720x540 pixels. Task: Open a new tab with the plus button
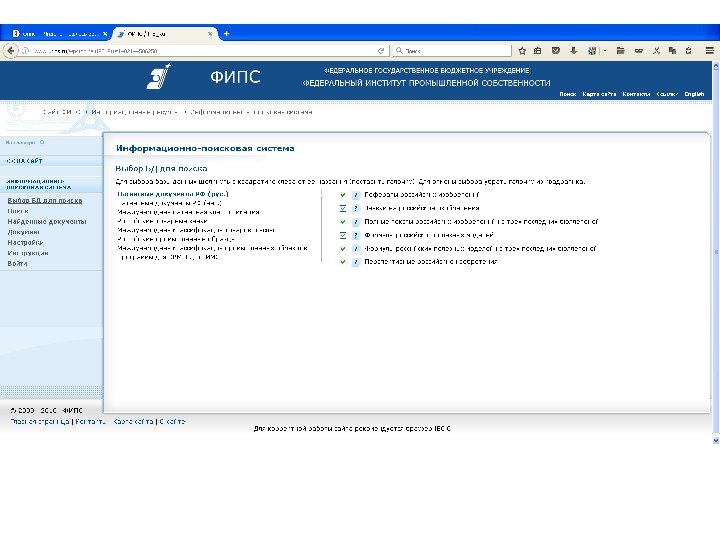click(x=226, y=34)
